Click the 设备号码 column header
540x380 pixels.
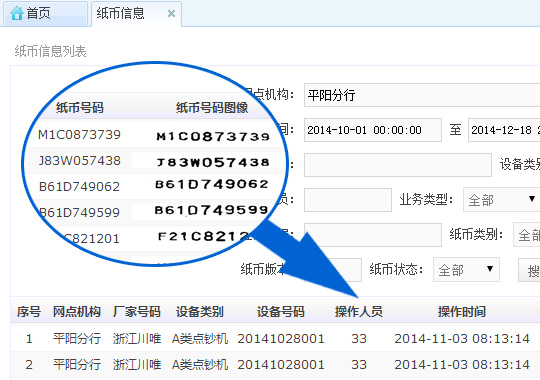(x=281, y=312)
